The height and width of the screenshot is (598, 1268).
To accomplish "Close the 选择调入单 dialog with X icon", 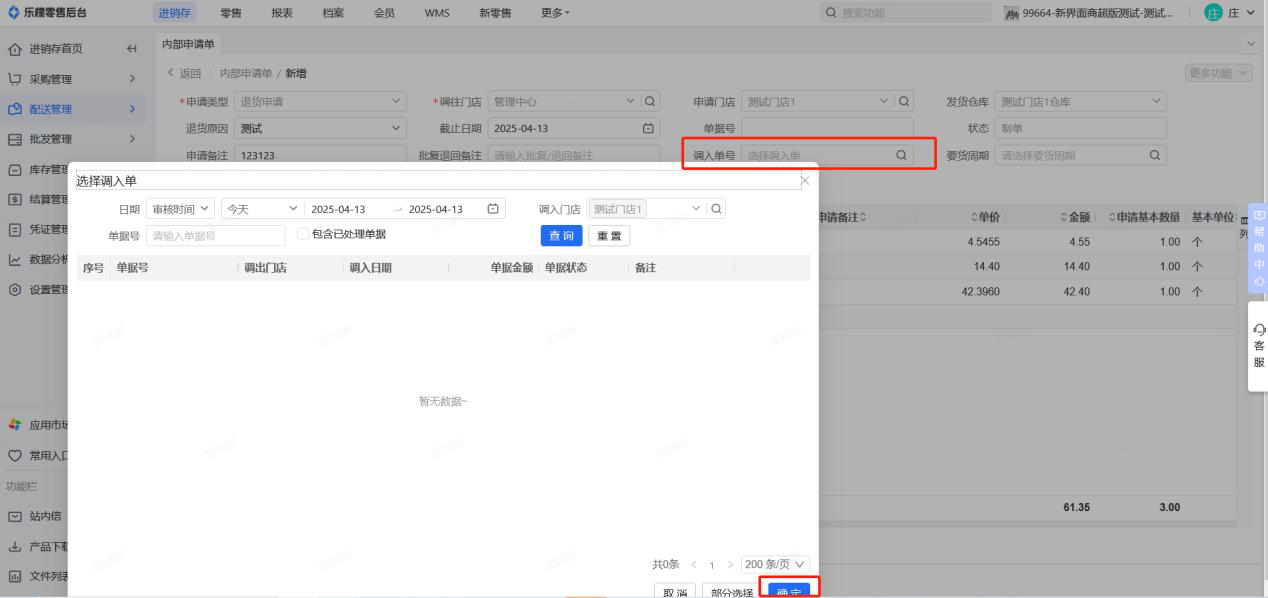I will coord(805,180).
